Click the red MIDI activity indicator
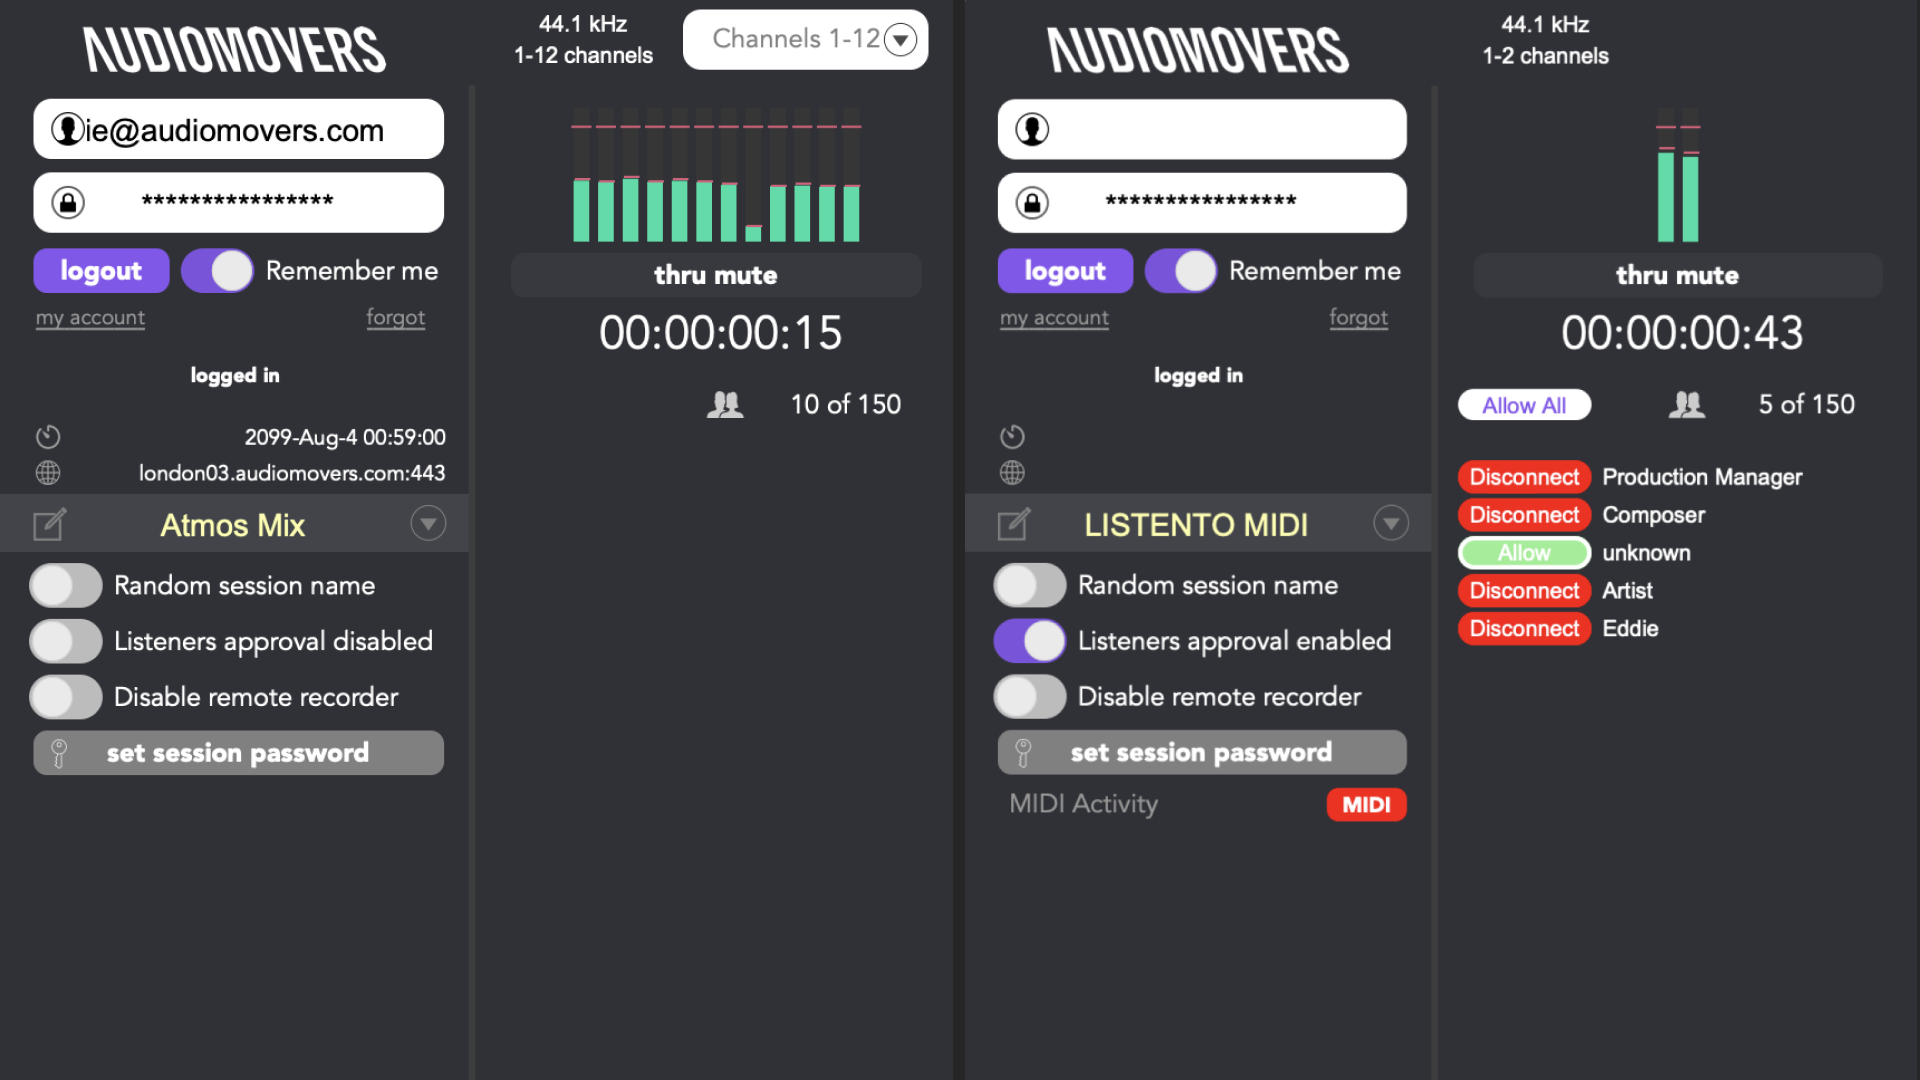The height and width of the screenshot is (1080, 1920). click(1366, 805)
